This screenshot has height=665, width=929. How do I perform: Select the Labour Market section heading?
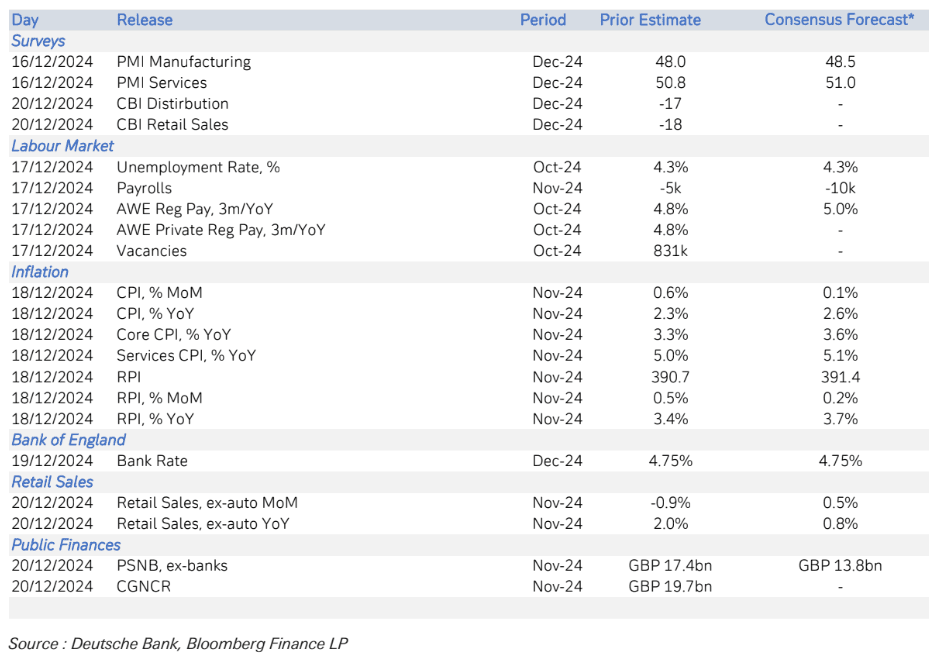coord(62,146)
